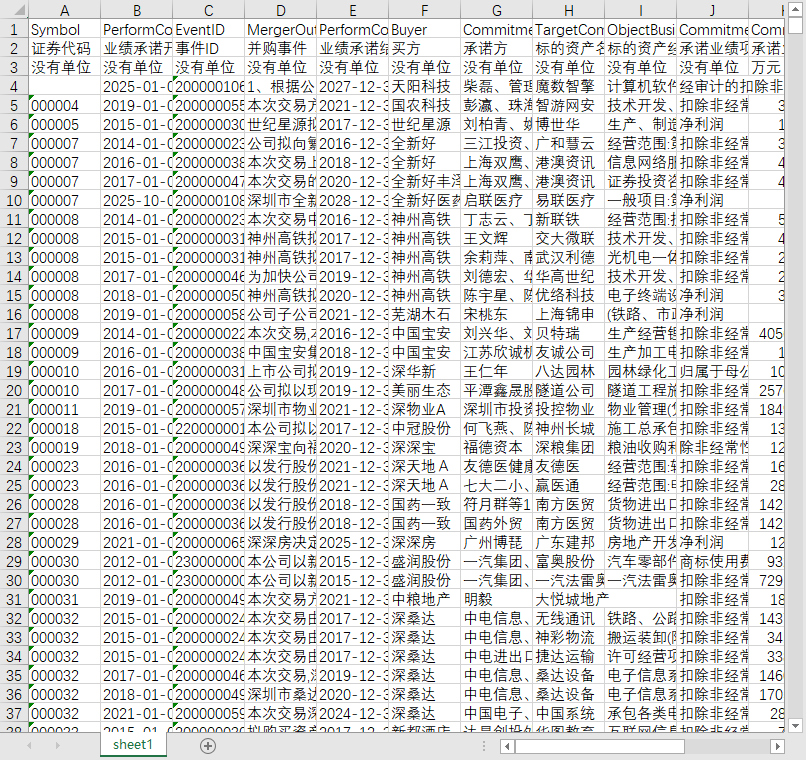This screenshot has height=760, width=806.
Task: Select row 25 header
Action: click(14, 486)
